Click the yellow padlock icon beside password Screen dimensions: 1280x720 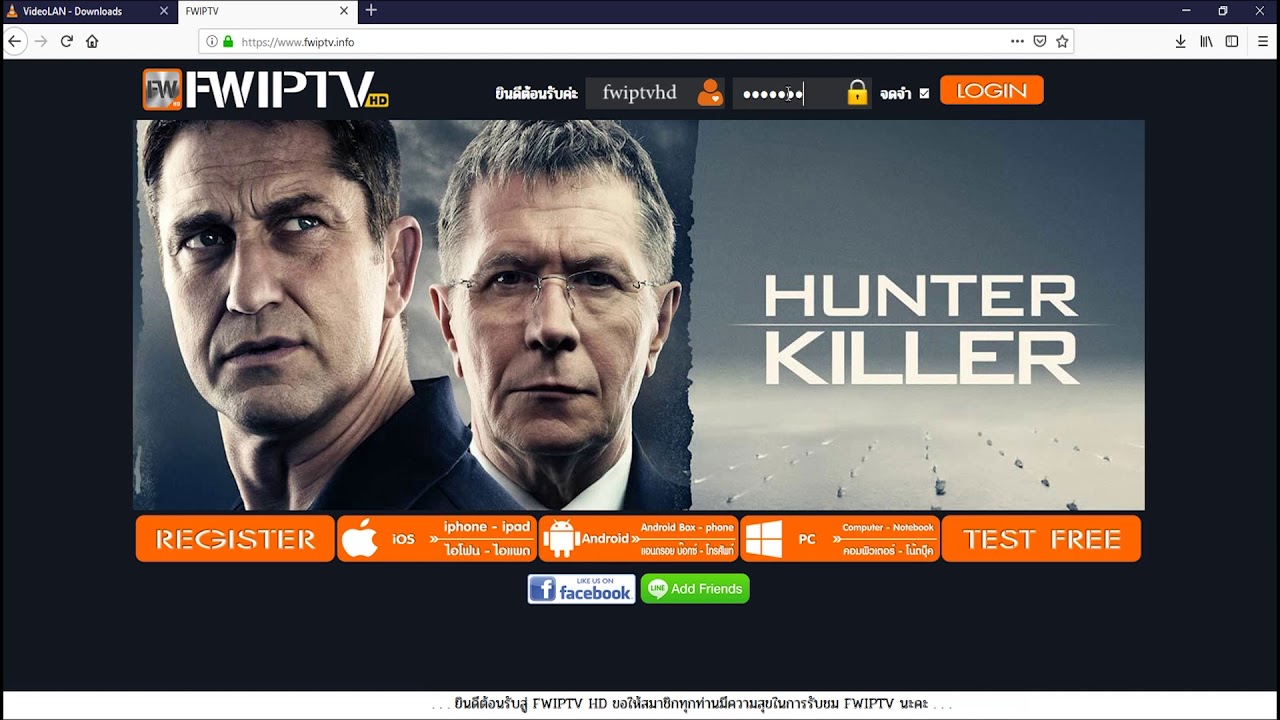[857, 93]
